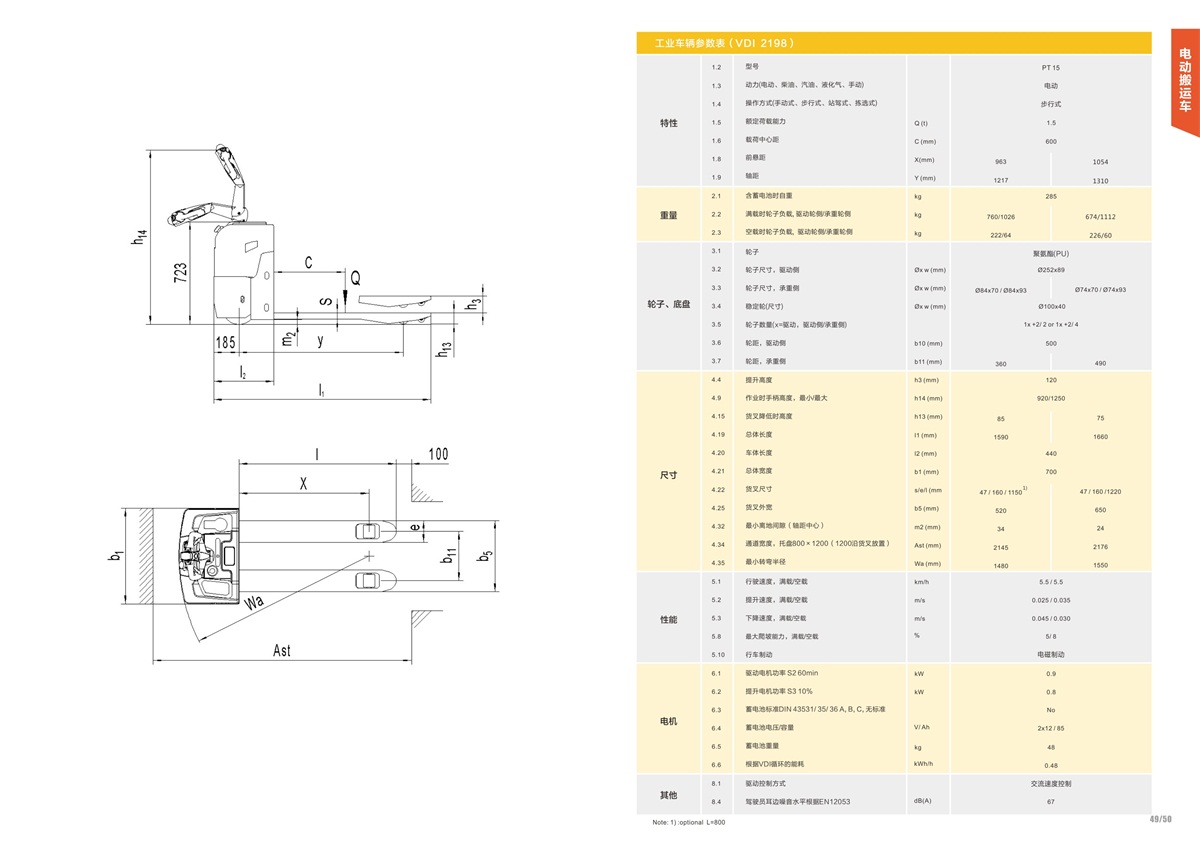Click the drive control value '交流速度控制'
Image resolution: width=1200 pixels, height=855 pixels.
[x=1050, y=783]
